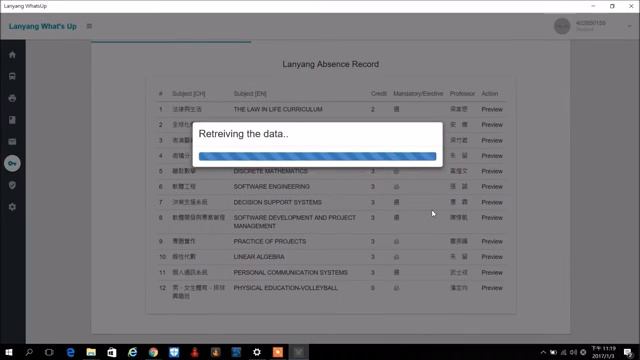This screenshot has height=360, width=640.
Task: Preview DECISION SUPPORT SYSTEMS course
Action: (x=492, y=202)
